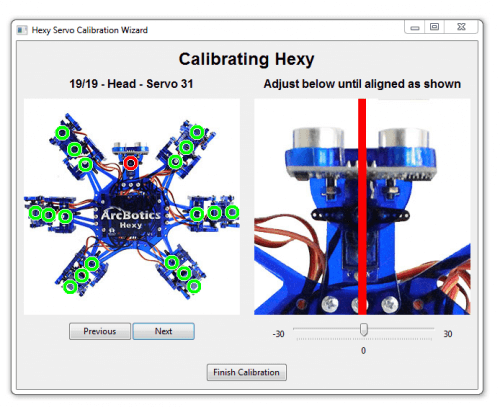The width and height of the screenshot is (500, 407).
Task: Select the top-left leg innermost green servo circle
Action: coord(86,164)
